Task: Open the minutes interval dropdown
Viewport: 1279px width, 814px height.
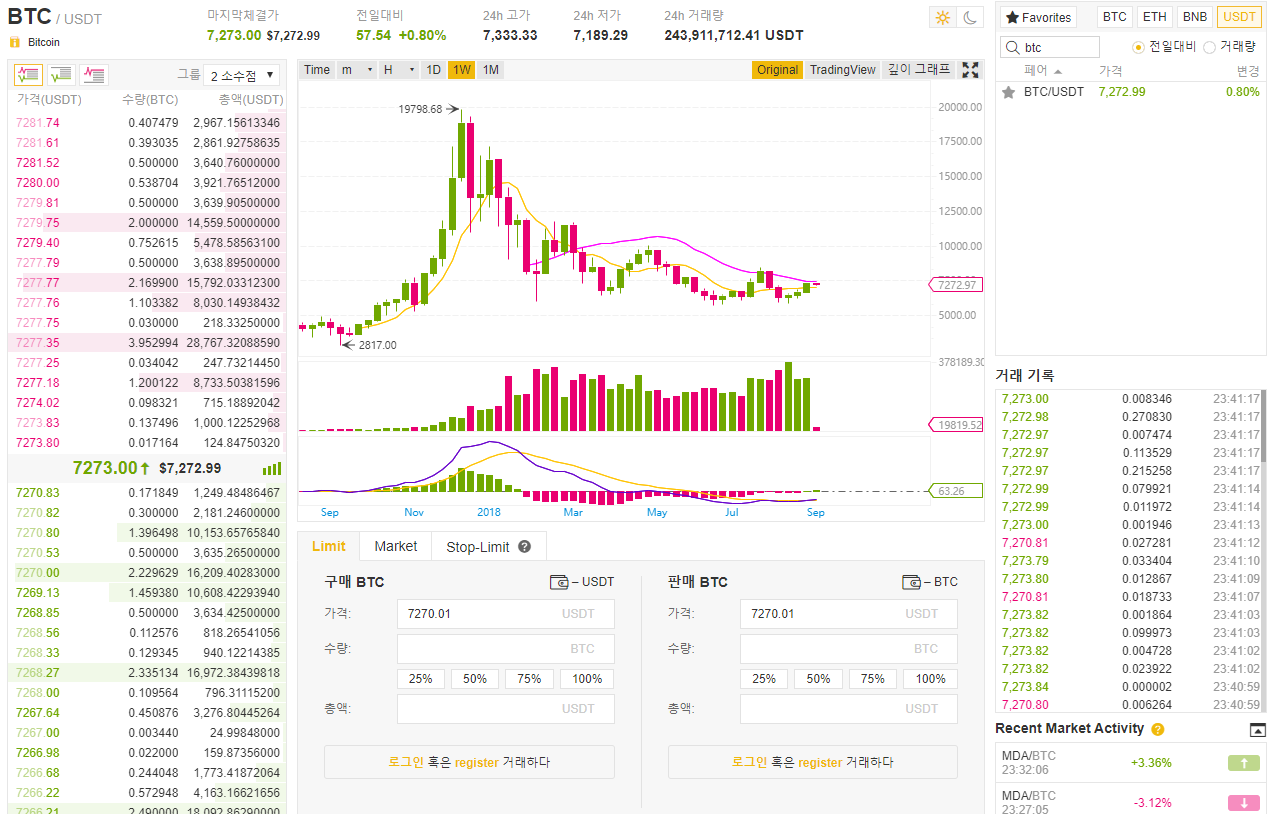Action: [x=356, y=70]
